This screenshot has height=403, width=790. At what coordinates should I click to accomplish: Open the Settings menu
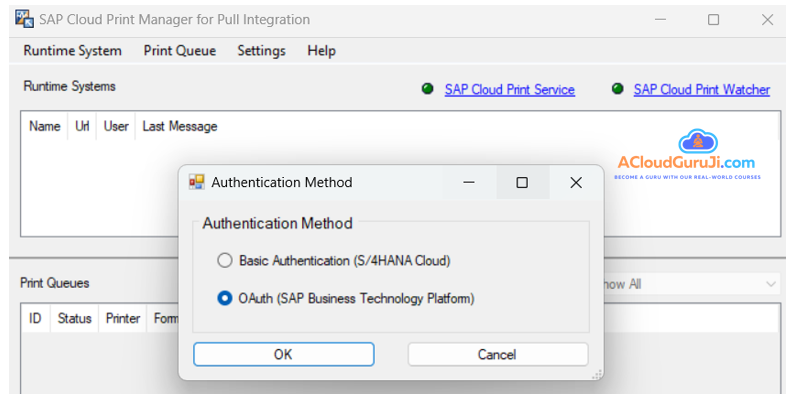261,51
